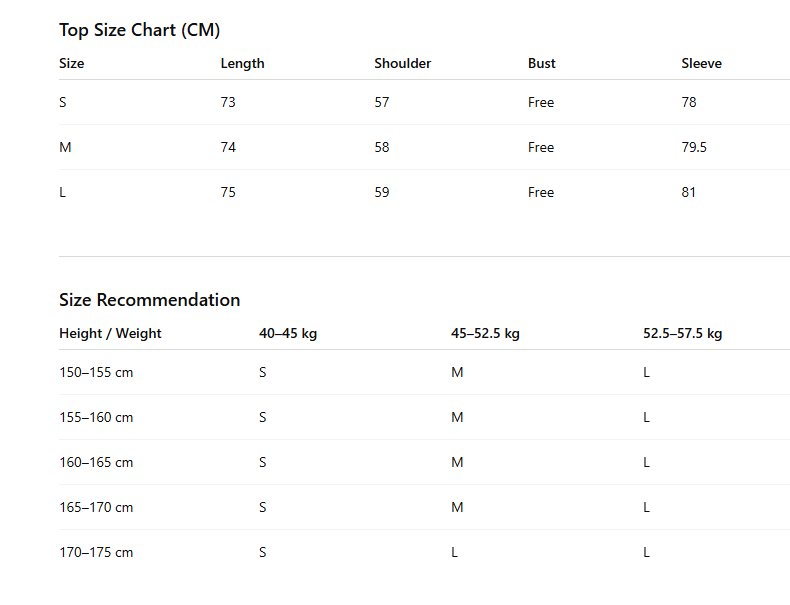Select the Free bust value for size L
The height and width of the screenshot is (605, 790).
click(541, 192)
